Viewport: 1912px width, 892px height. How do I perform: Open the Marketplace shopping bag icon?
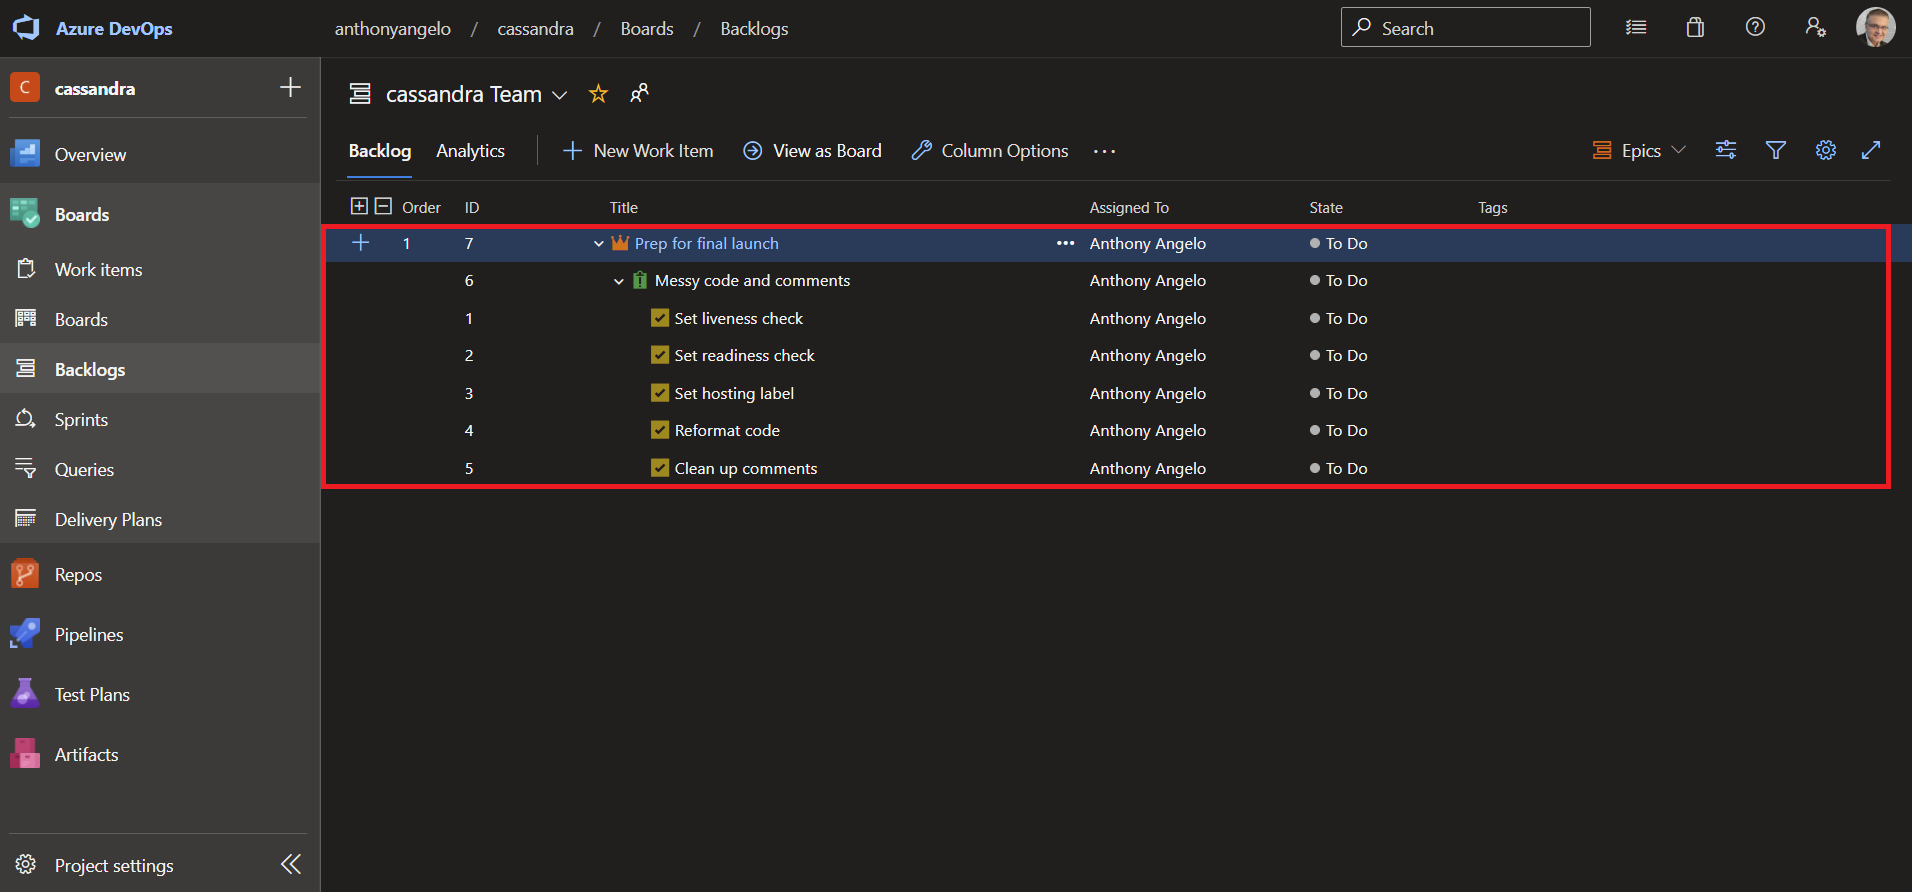(x=1695, y=28)
